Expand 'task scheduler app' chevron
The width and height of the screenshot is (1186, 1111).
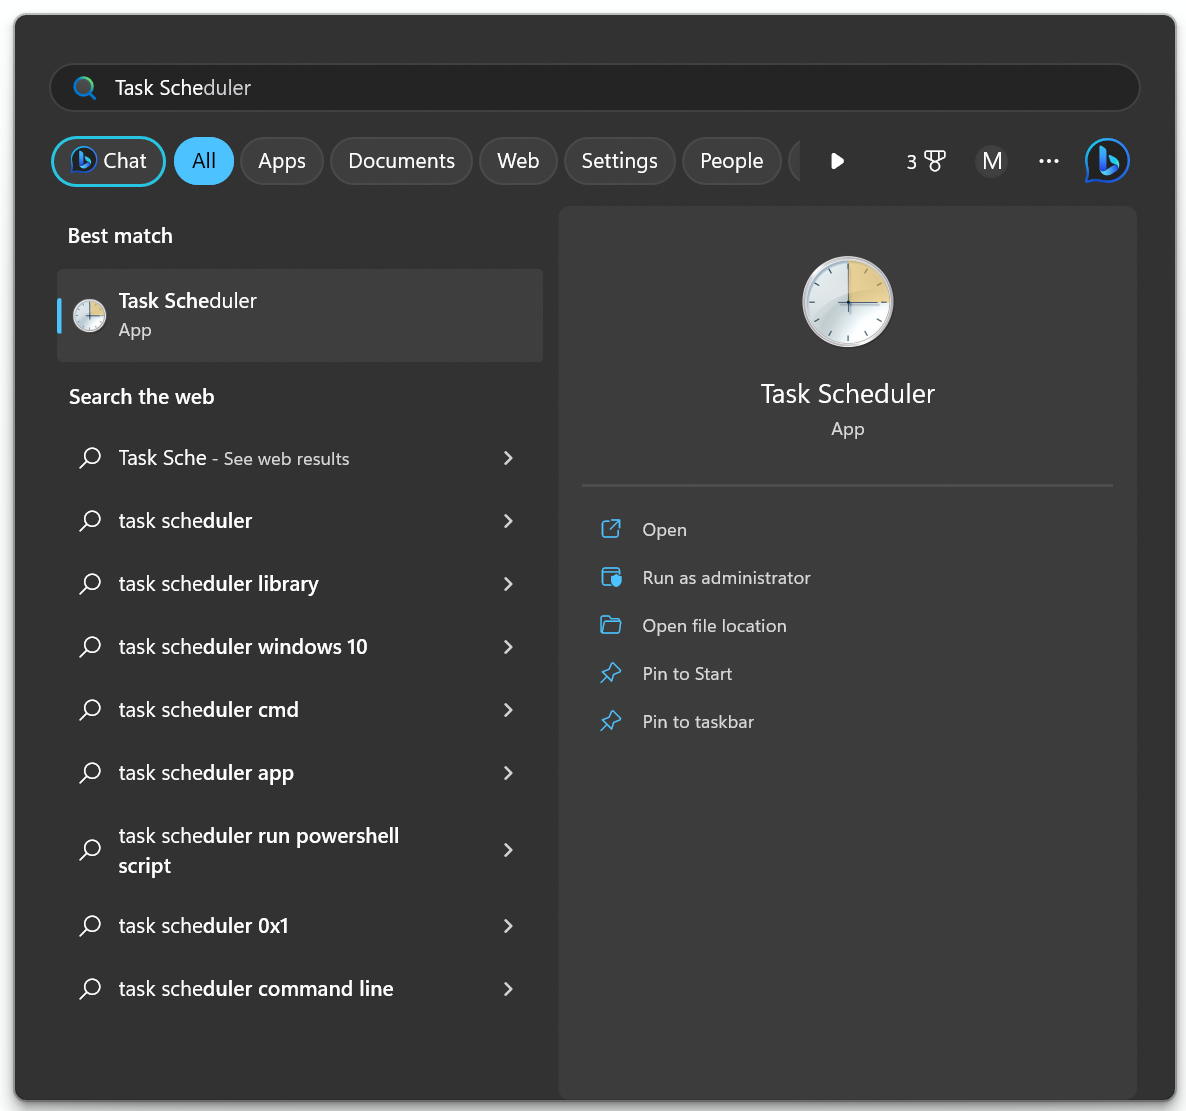pos(508,773)
